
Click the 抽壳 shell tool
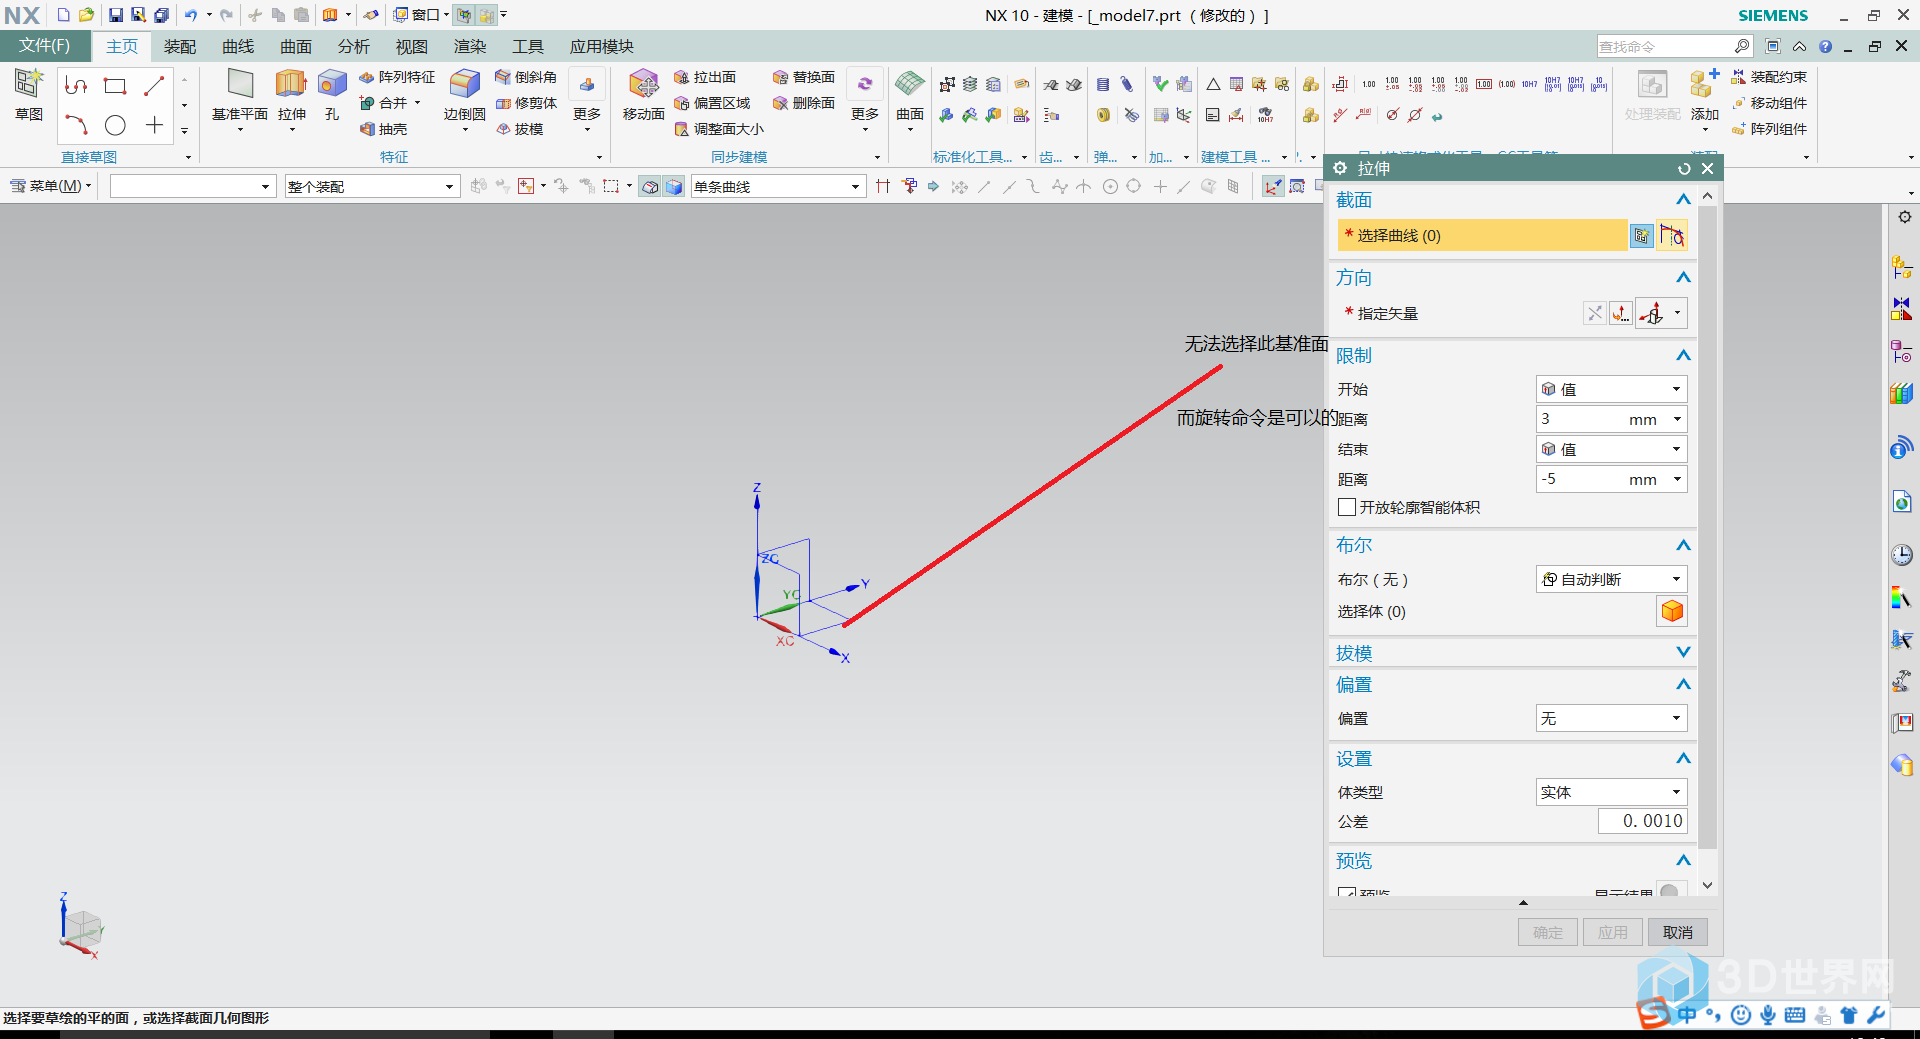[384, 129]
